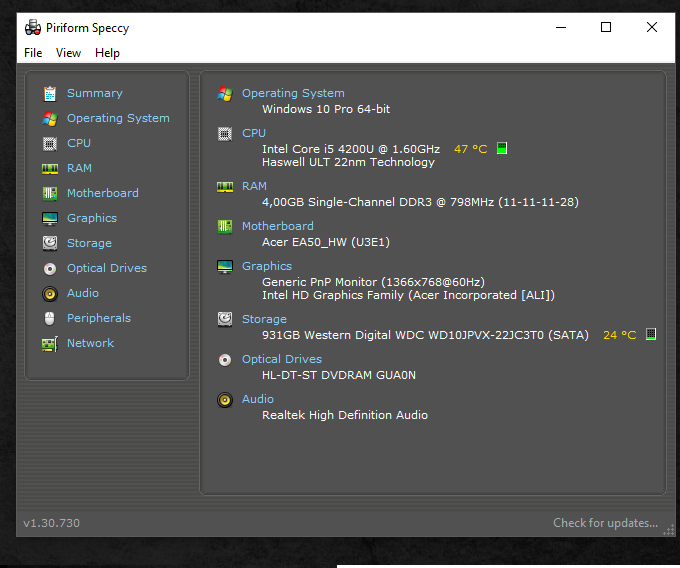The width and height of the screenshot is (680, 568).
Task: Click the CPU chip icon in sidebar
Action: [x=50, y=143]
